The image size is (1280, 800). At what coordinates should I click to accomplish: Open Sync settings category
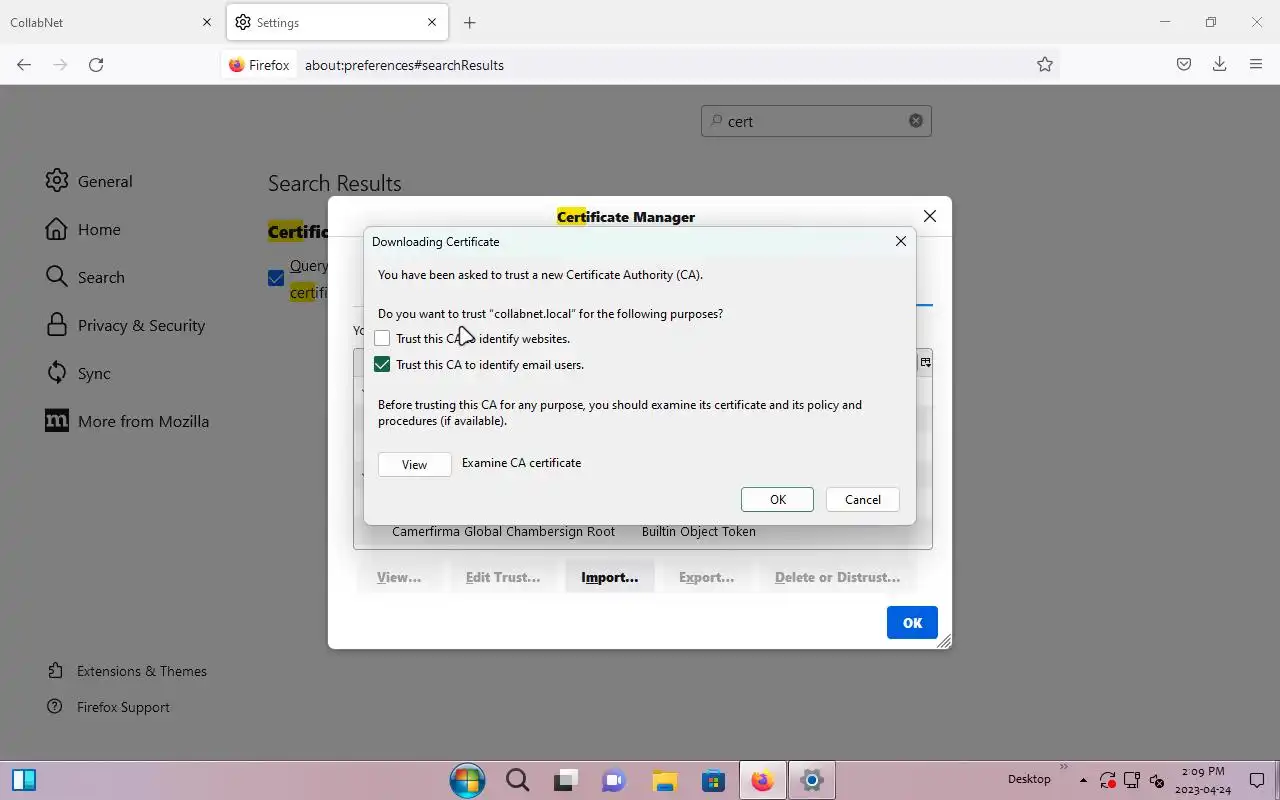(x=78, y=373)
